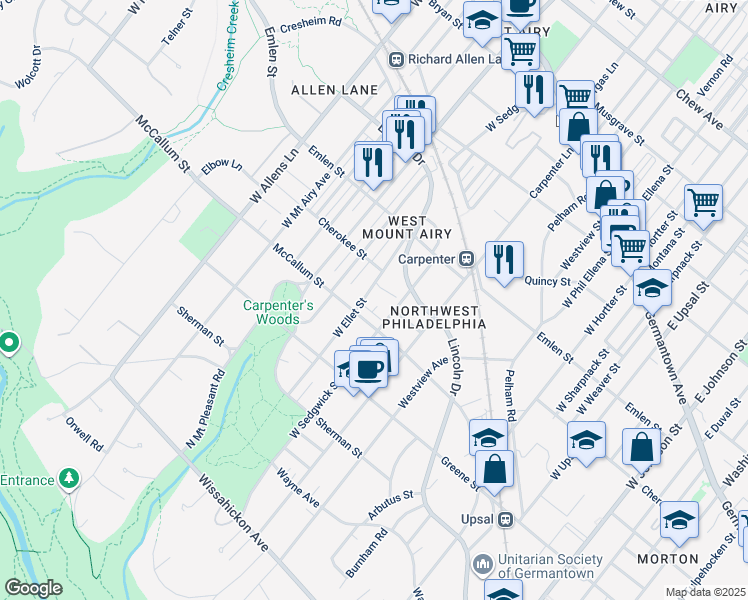Click the Telner St label
The image size is (748, 600).
177,27
